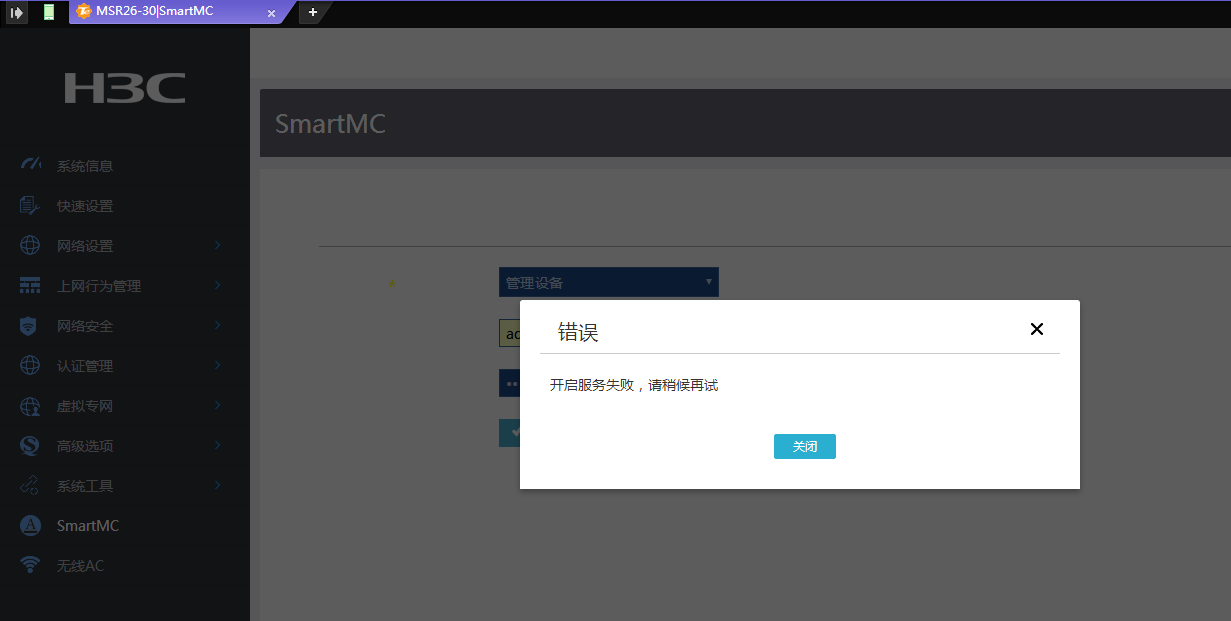This screenshot has height=621, width=1231.
Task: Click the green device icon in title bar
Action: (x=49, y=12)
